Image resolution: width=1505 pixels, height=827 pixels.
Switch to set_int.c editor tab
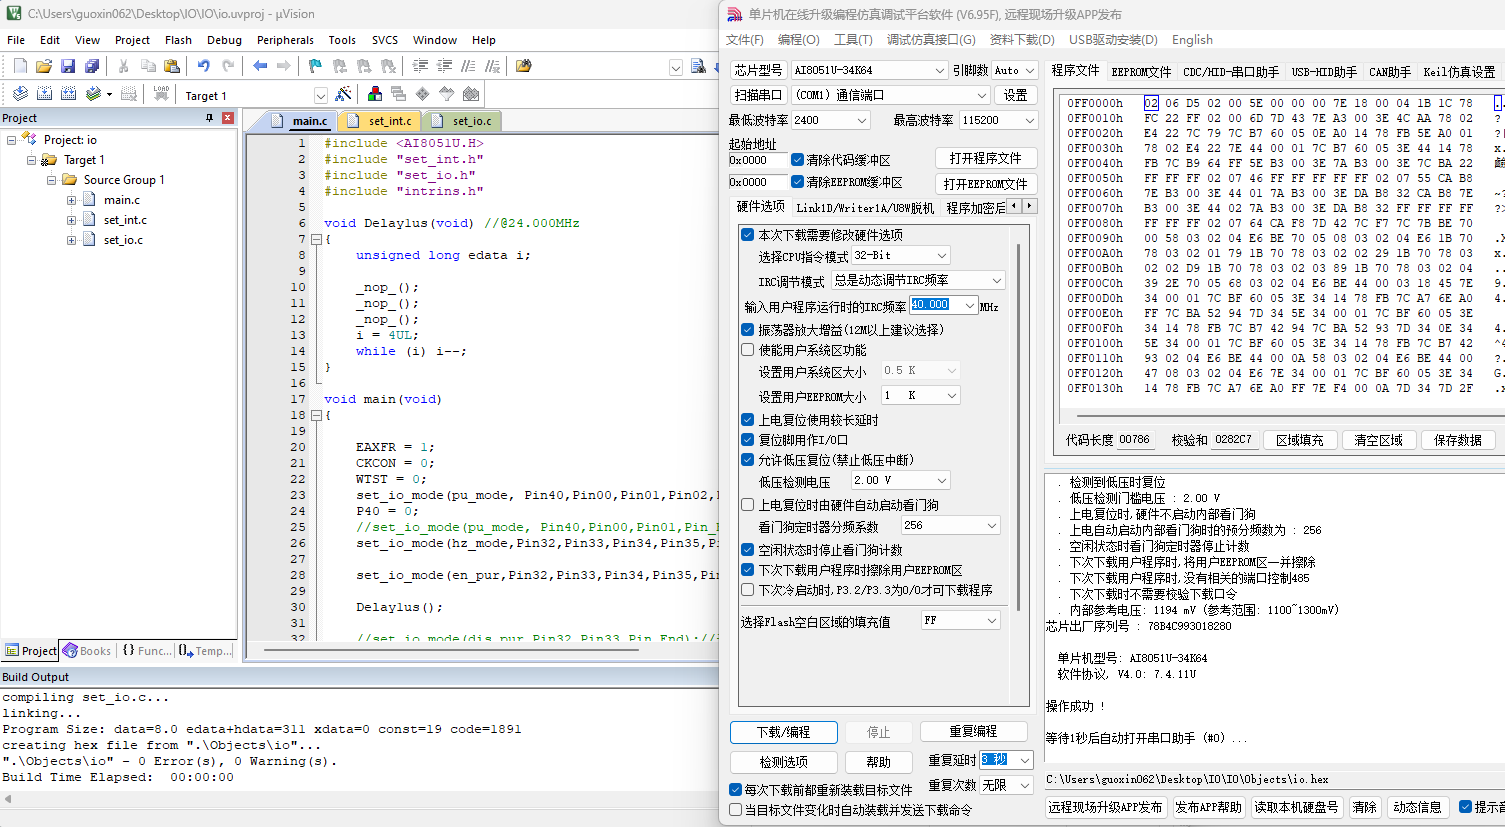pos(380,121)
